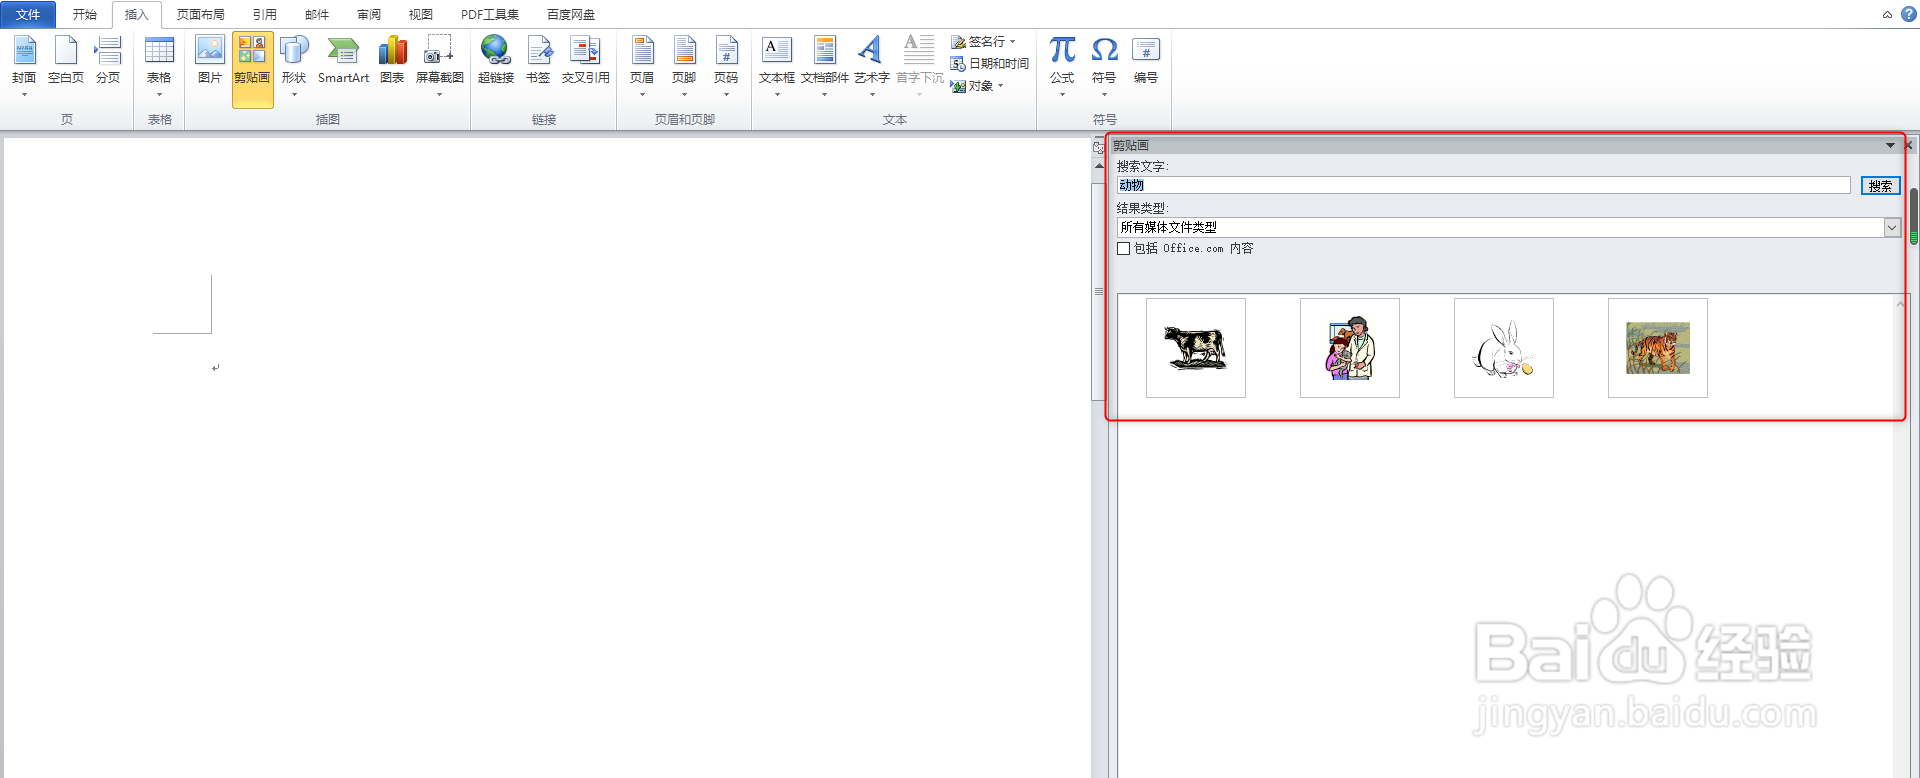The image size is (1920, 778).
Task: Expand the result type (所有媒体文件类型) dropdown
Action: pyautogui.click(x=1892, y=228)
